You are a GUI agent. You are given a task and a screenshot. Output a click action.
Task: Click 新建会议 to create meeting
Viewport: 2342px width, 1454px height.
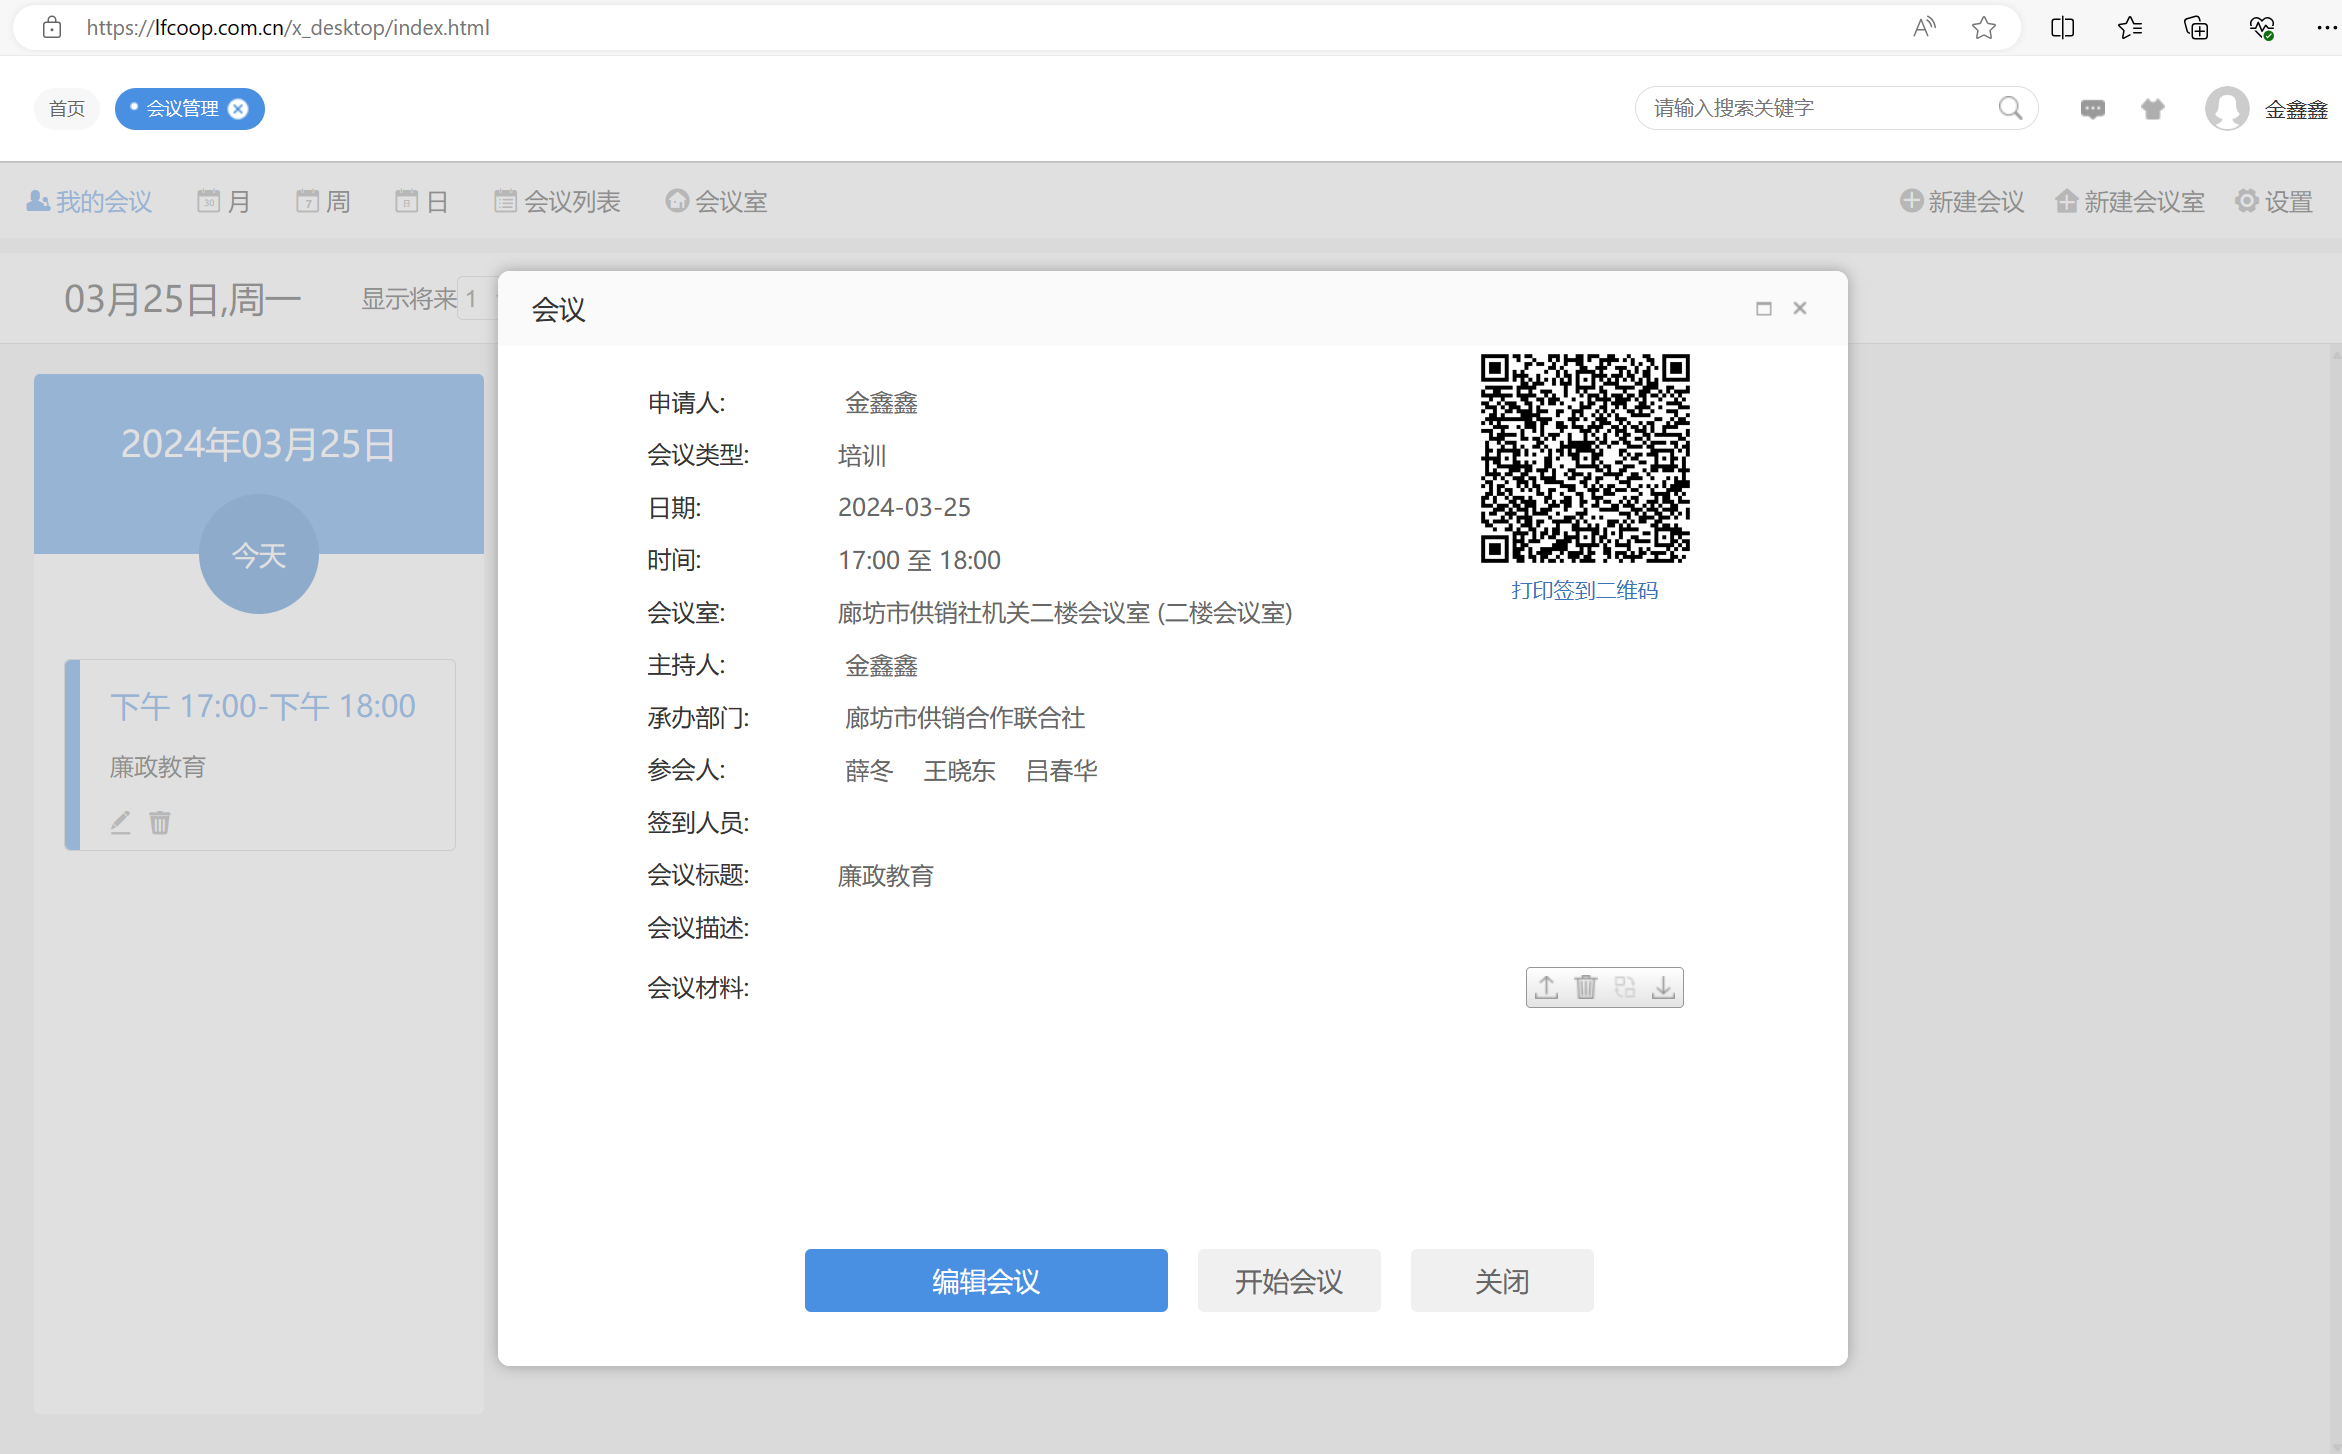click(1962, 202)
